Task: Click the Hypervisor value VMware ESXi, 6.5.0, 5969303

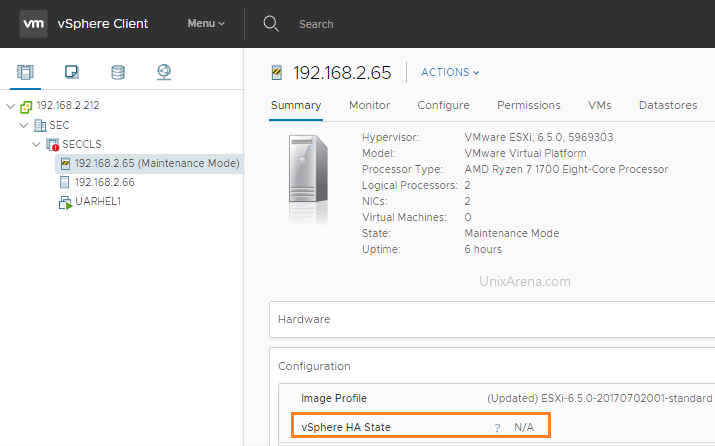Action: pyautogui.click(x=539, y=137)
